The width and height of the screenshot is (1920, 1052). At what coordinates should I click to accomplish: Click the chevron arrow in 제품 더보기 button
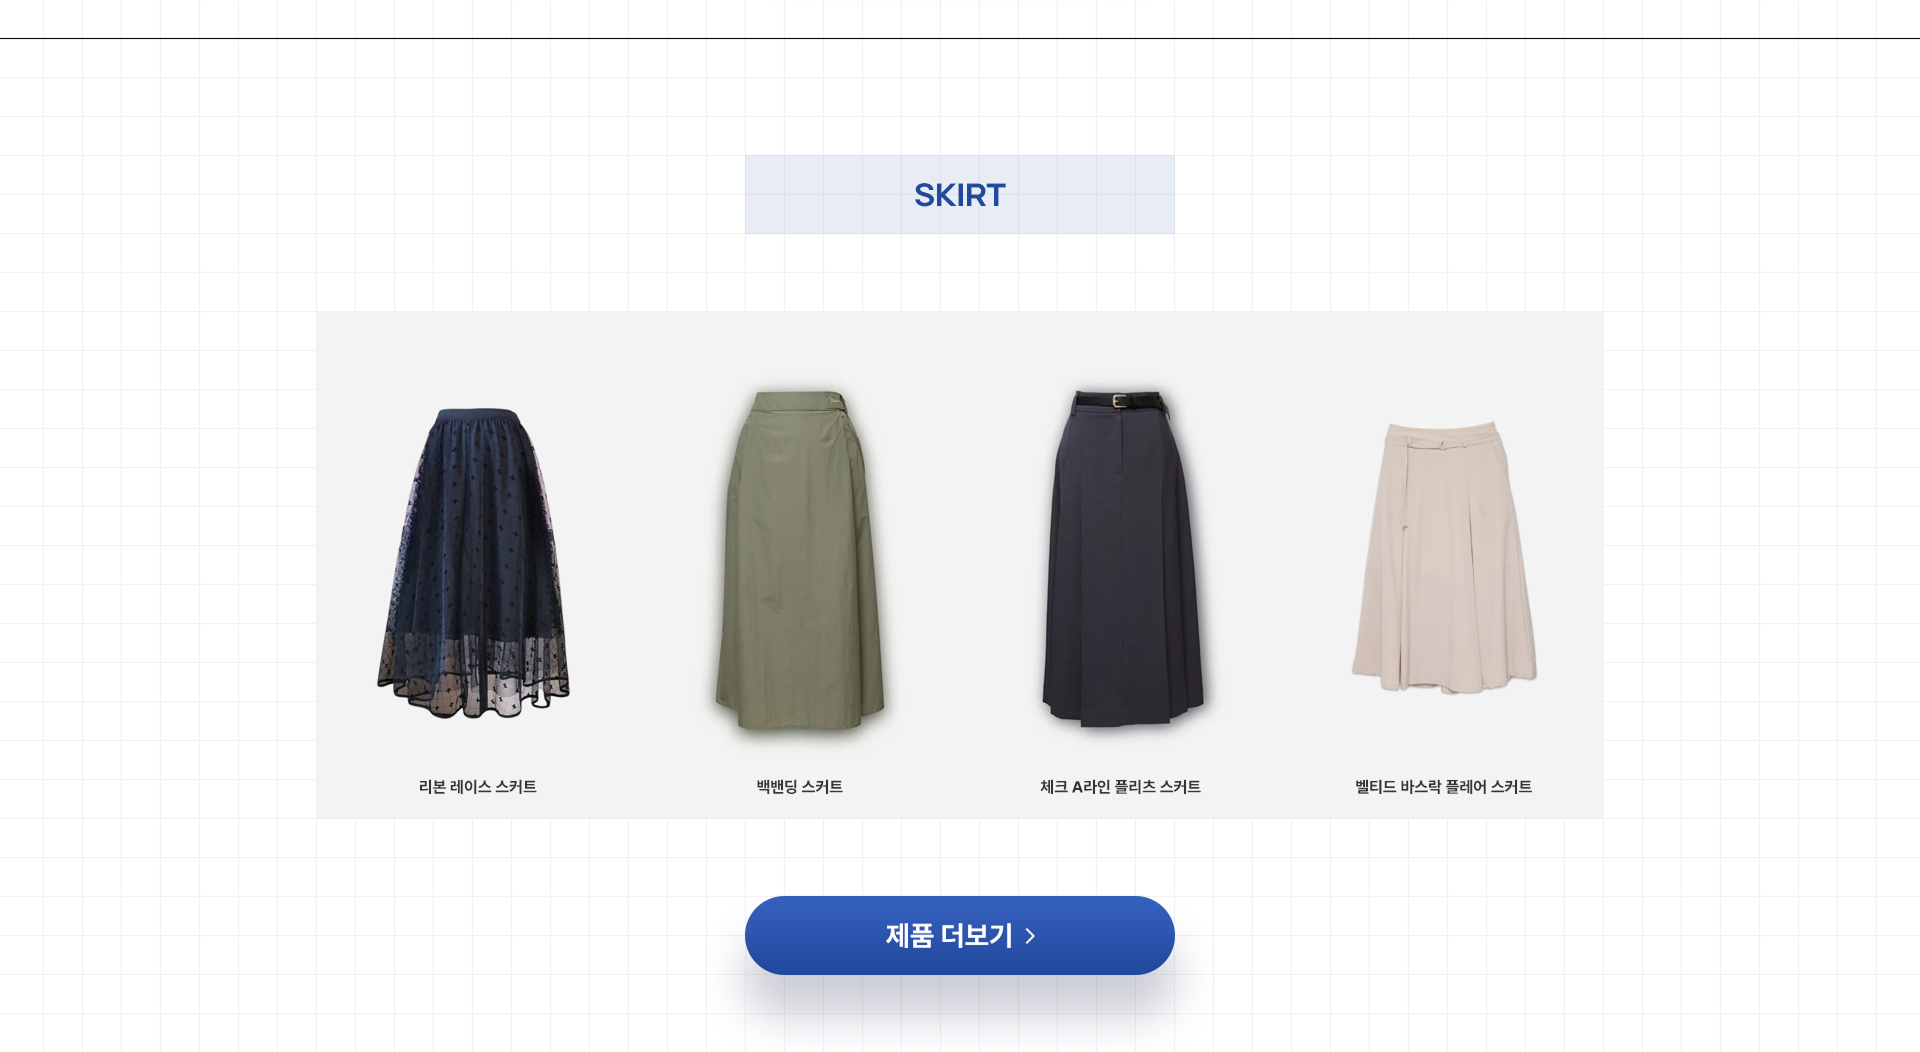[x=1030, y=936]
